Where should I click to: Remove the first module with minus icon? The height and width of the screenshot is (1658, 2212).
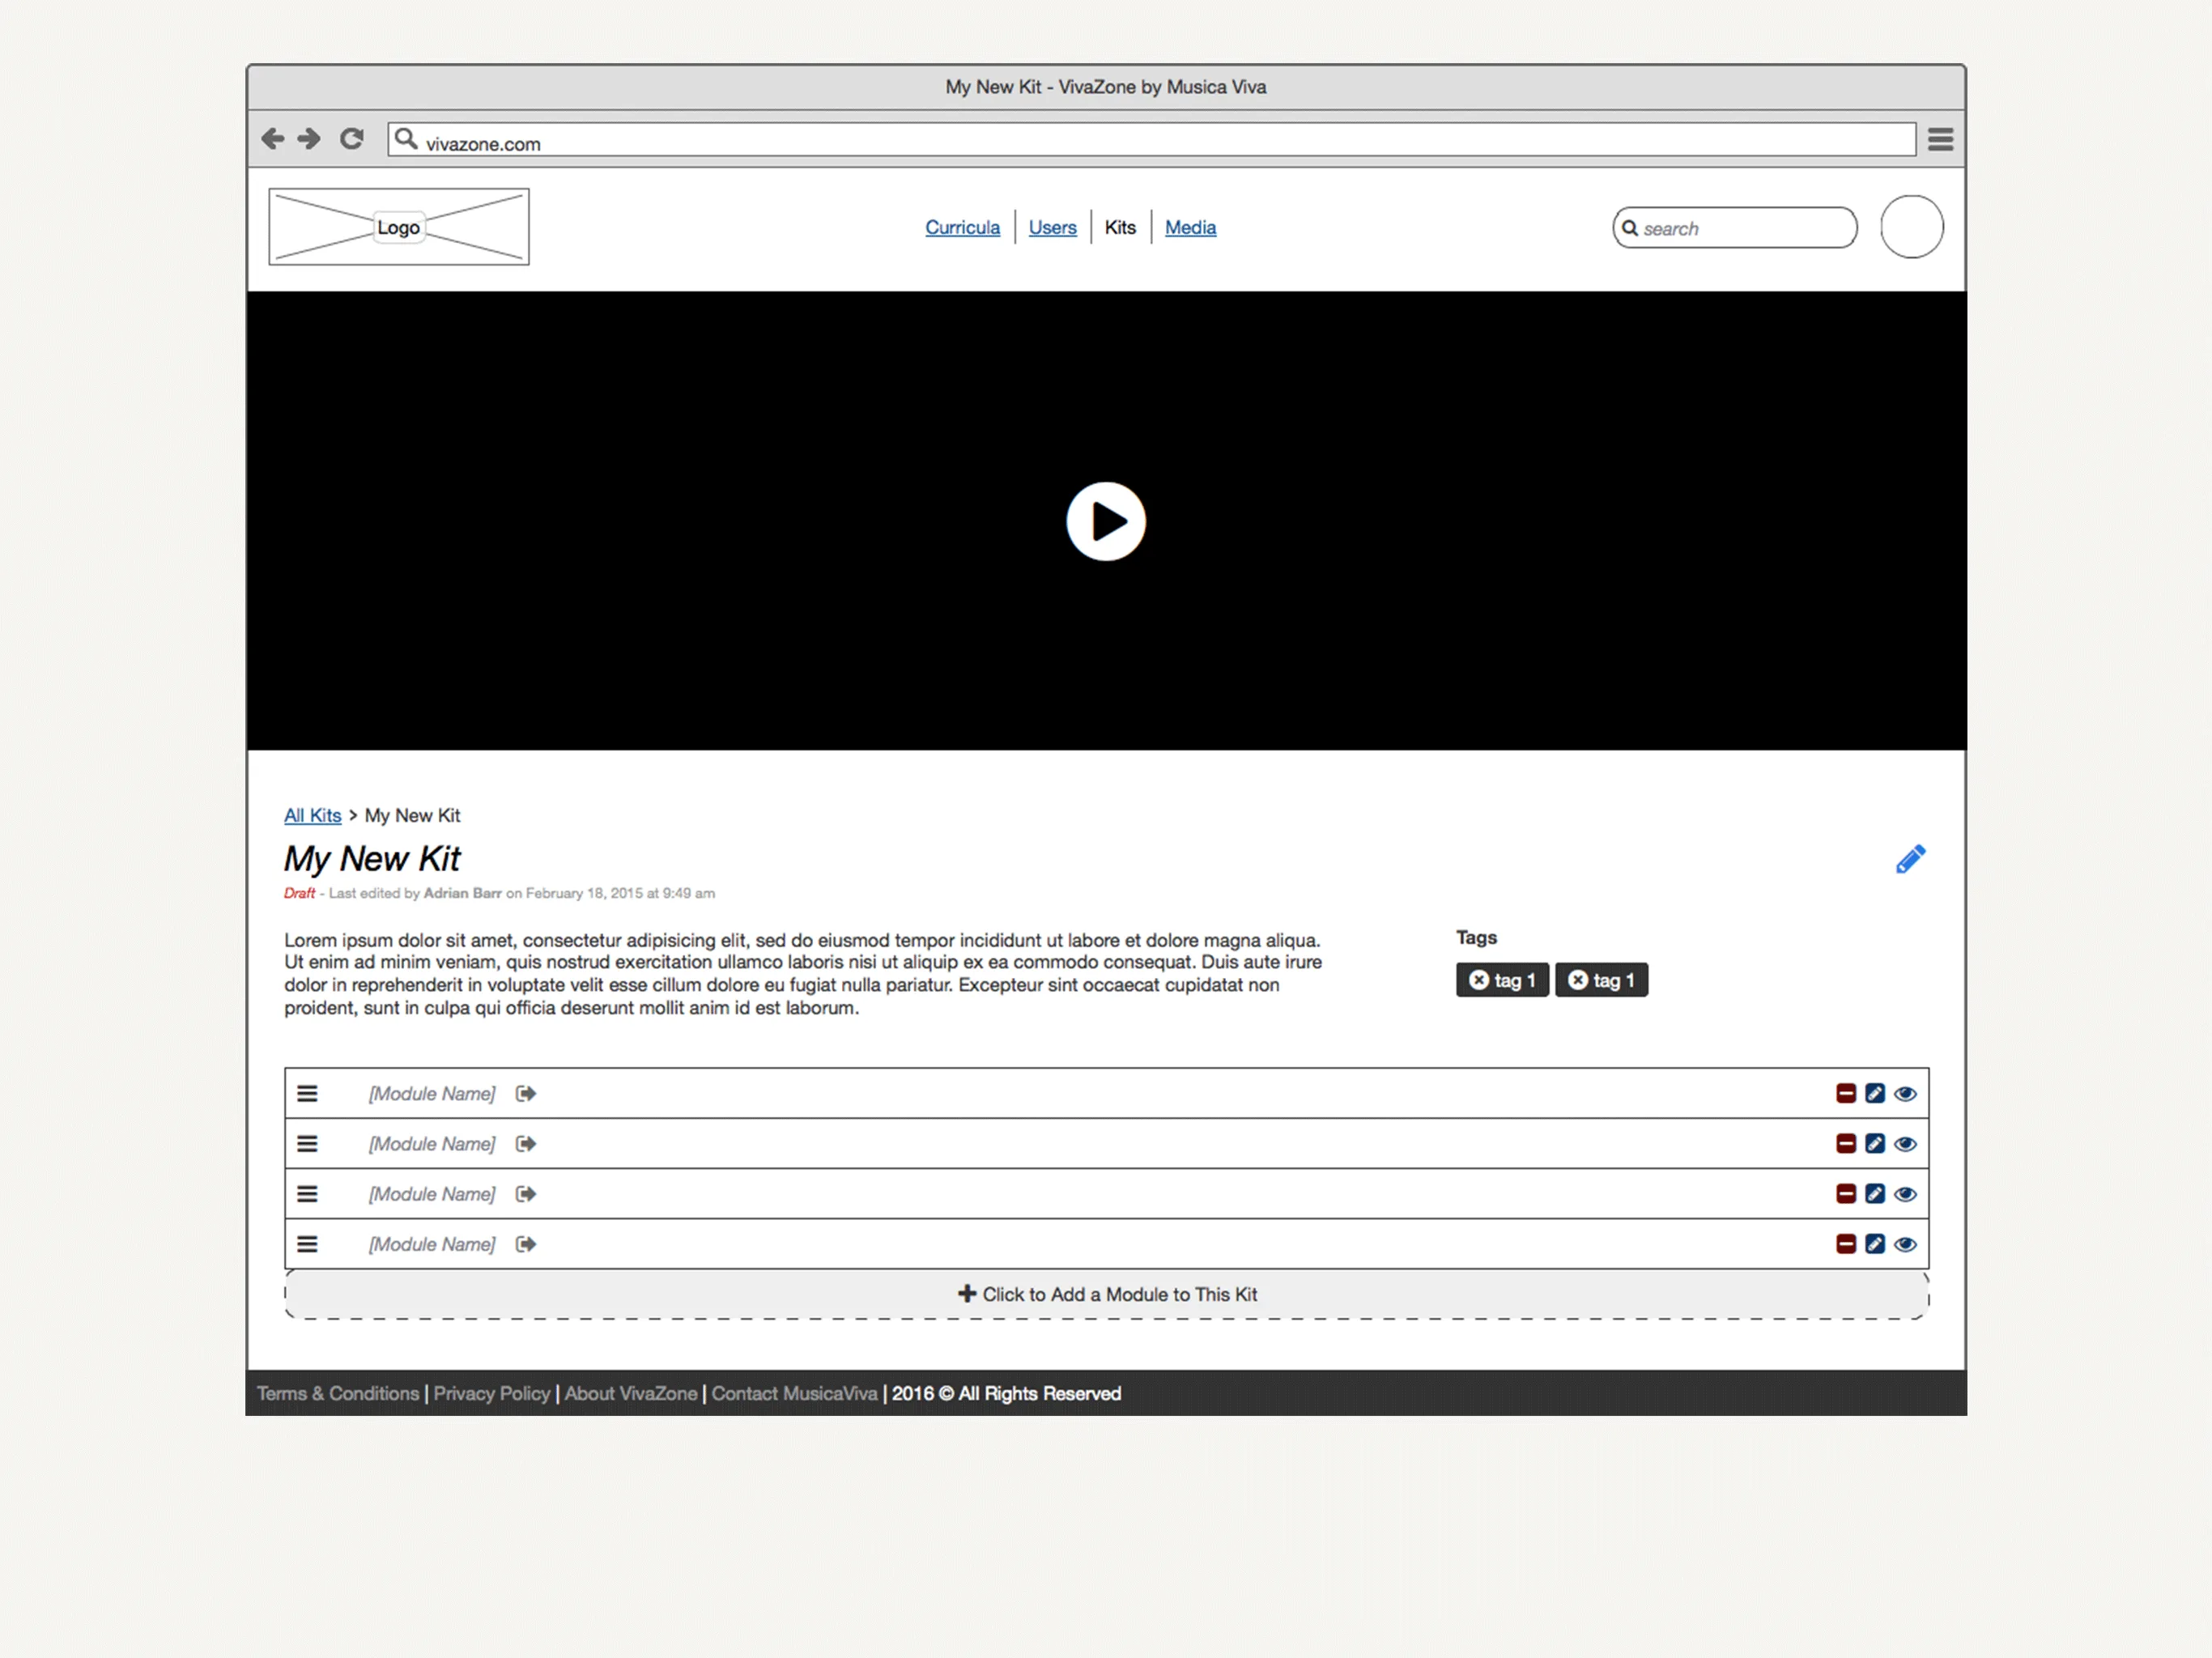pyautogui.click(x=1846, y=1093)
